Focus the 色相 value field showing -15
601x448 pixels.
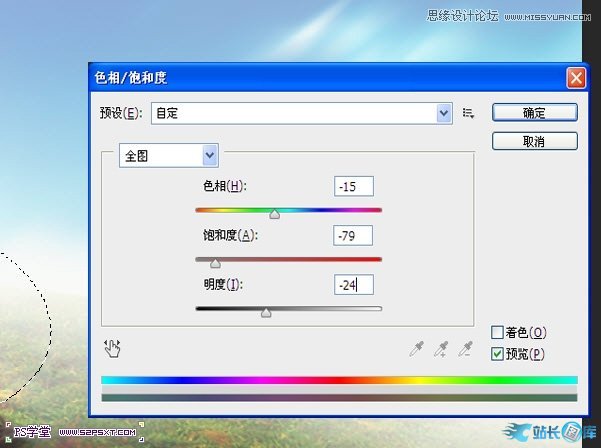354,186
